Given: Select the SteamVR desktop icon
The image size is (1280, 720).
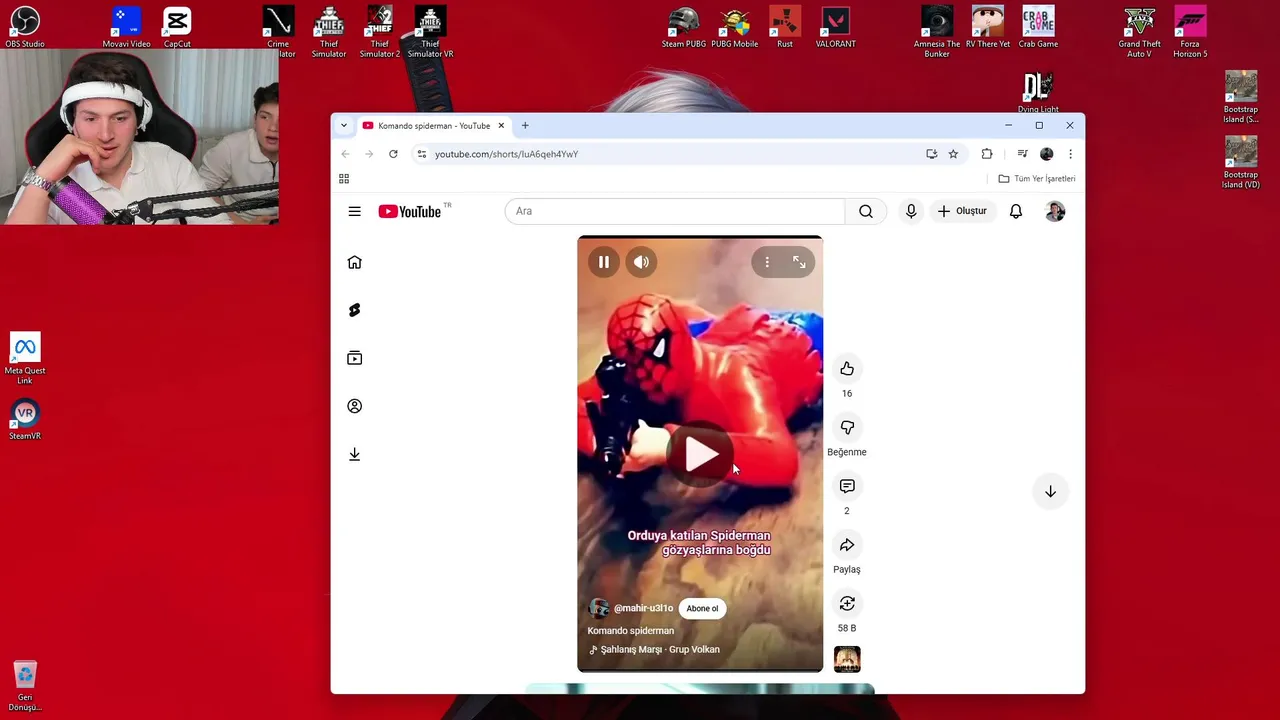Looking at the screenshot, I should click(x=25, y=420).
